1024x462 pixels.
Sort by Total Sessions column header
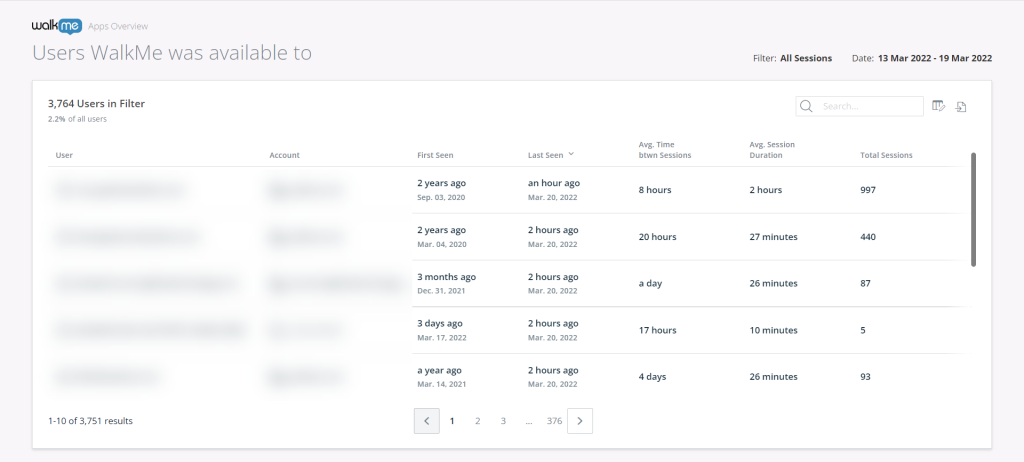tap(886, 155)
